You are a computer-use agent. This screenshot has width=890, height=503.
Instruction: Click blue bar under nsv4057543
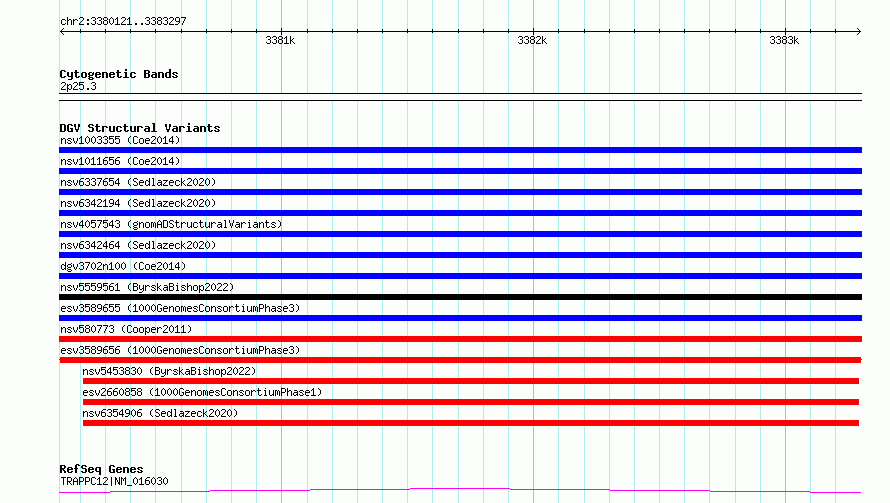pyautogui.click(x=460, y=234)
